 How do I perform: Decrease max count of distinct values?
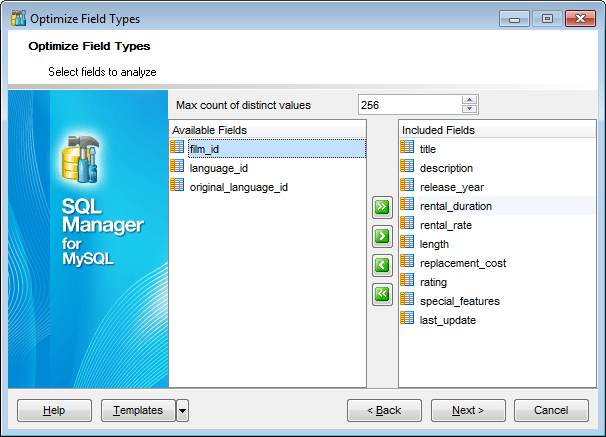[x=470, y=109]
